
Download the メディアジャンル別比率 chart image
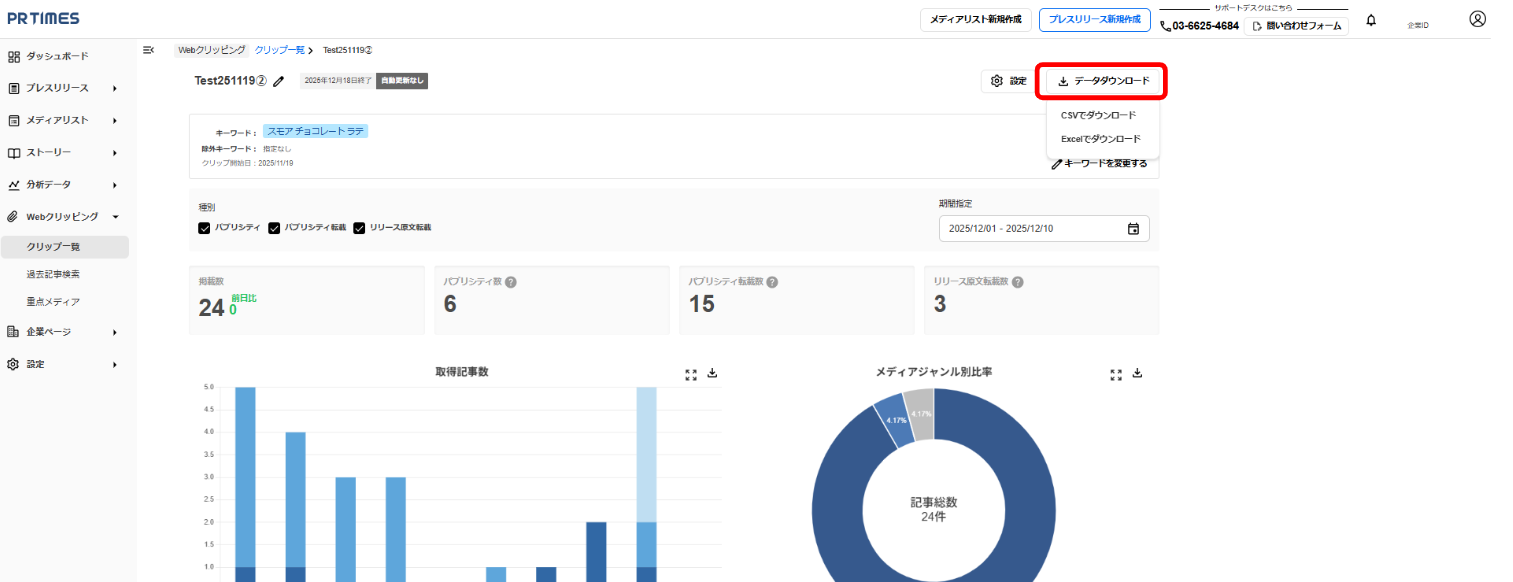[x=1136, y=373]
